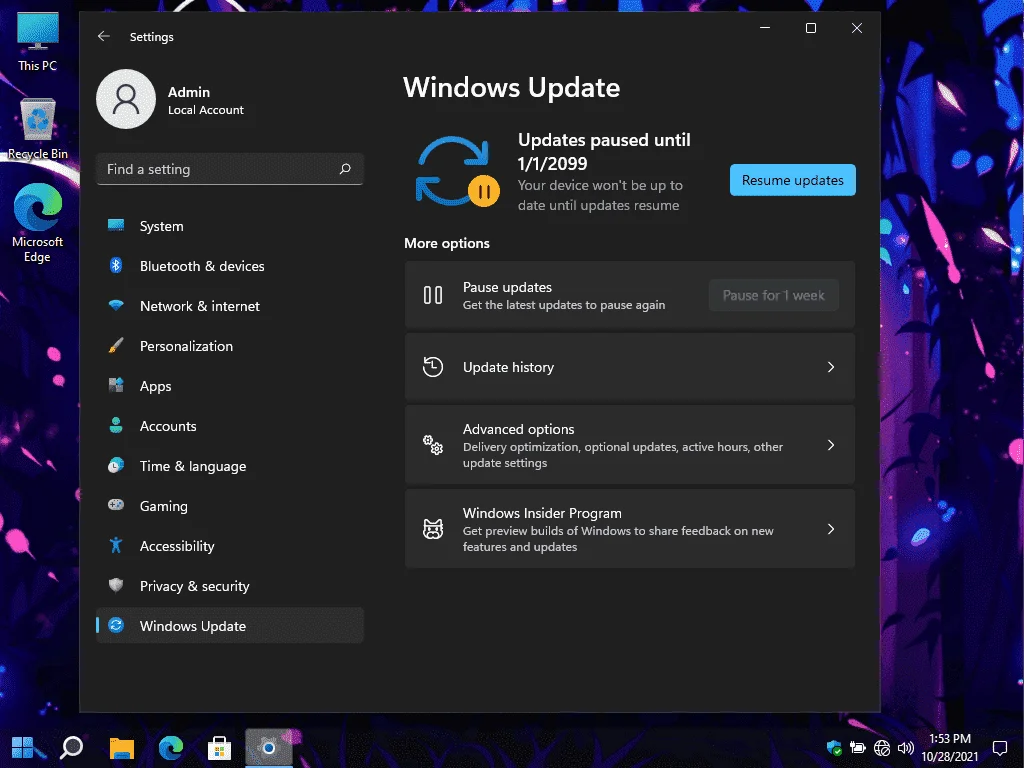This screenshot has height=768, width=1024.
Task: Click the Privacy & security shield icon
Action: point(116,585)
